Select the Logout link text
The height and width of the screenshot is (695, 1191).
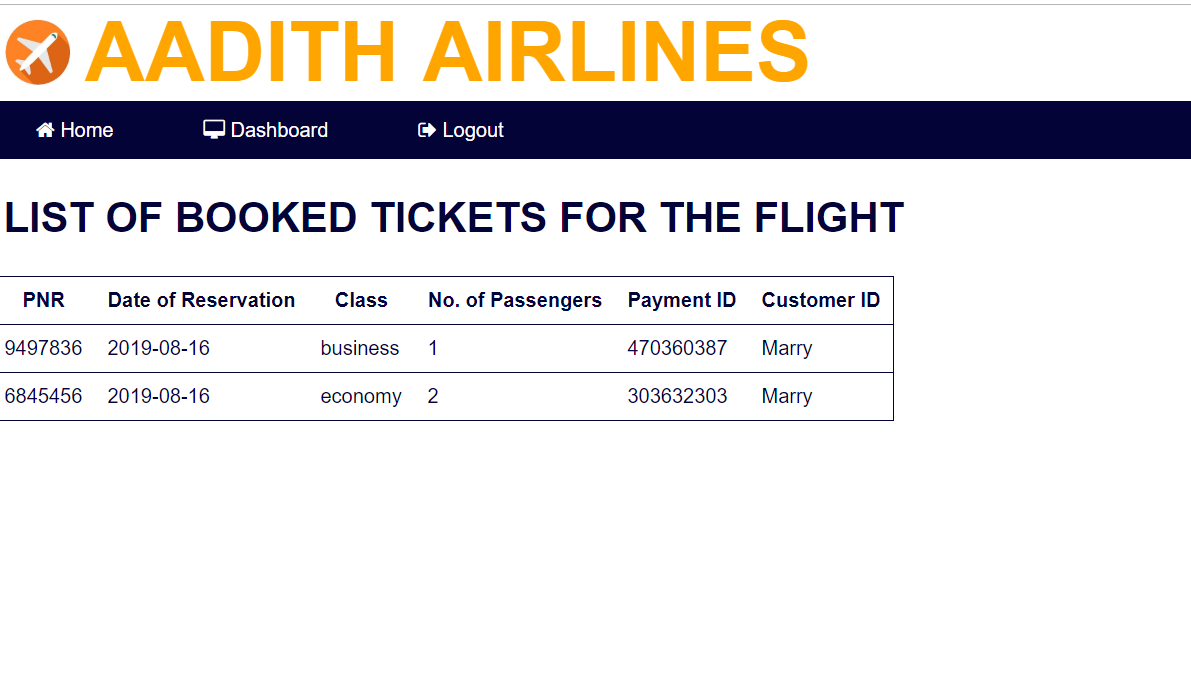[x=472, y=131]
